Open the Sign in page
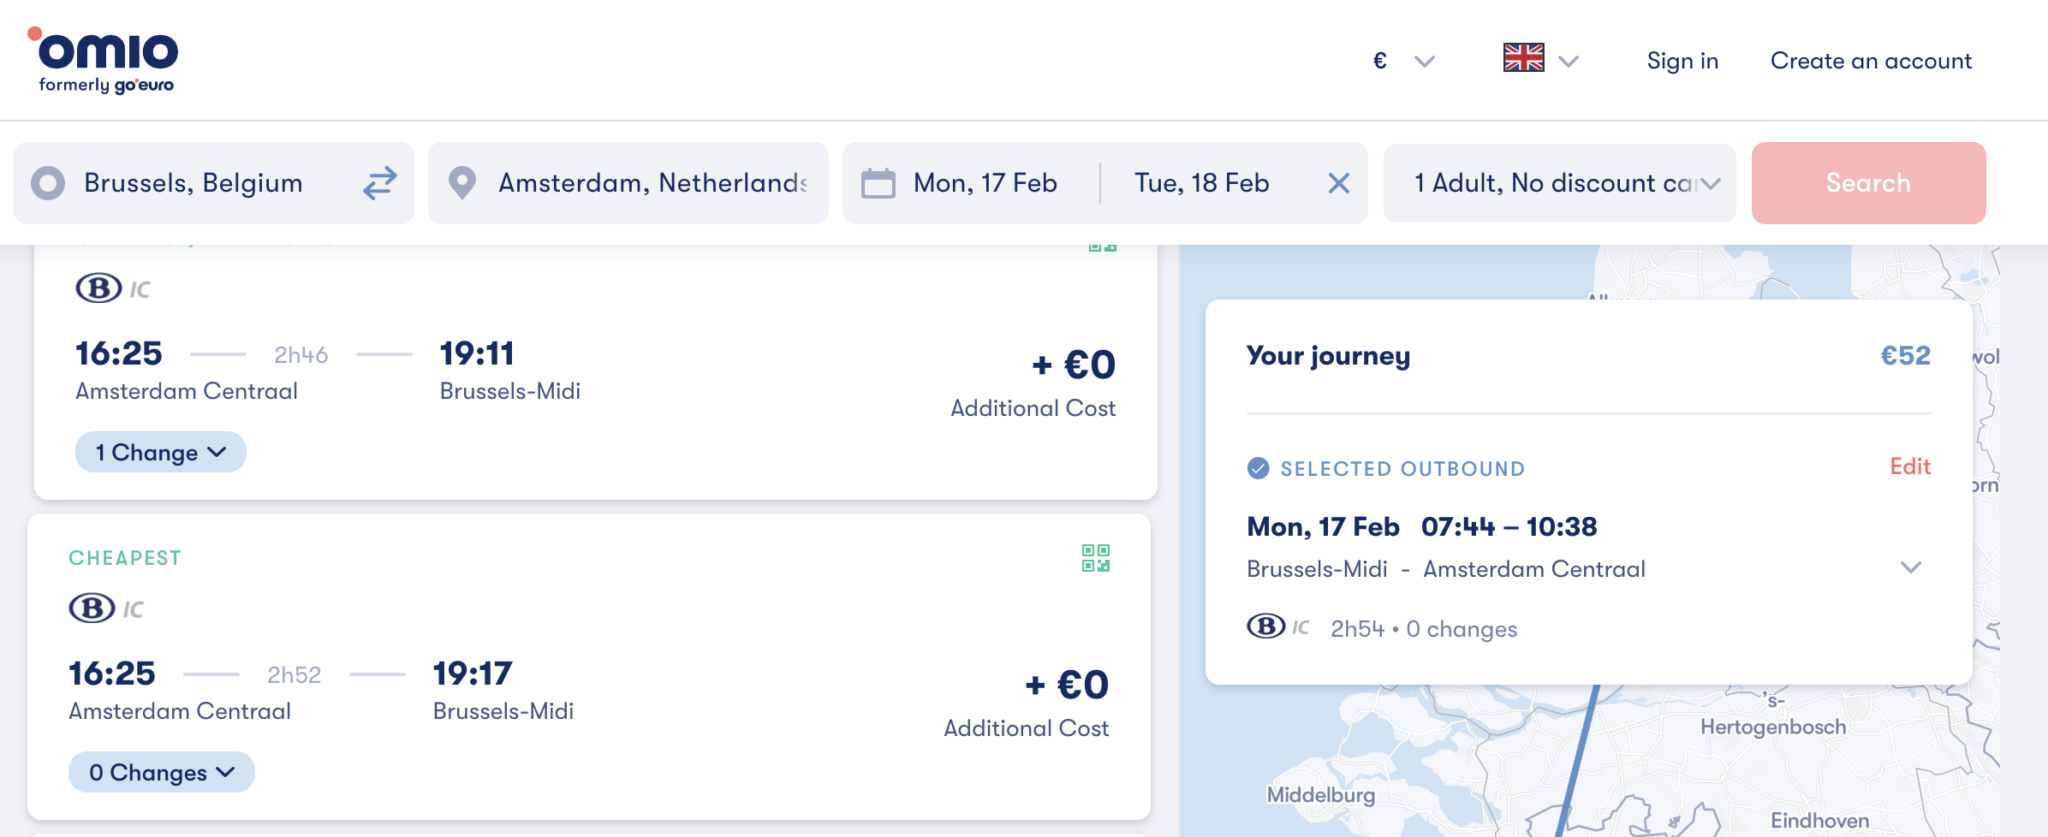The height and width of the screenshot is (837, 2048). click(1682, 61)
